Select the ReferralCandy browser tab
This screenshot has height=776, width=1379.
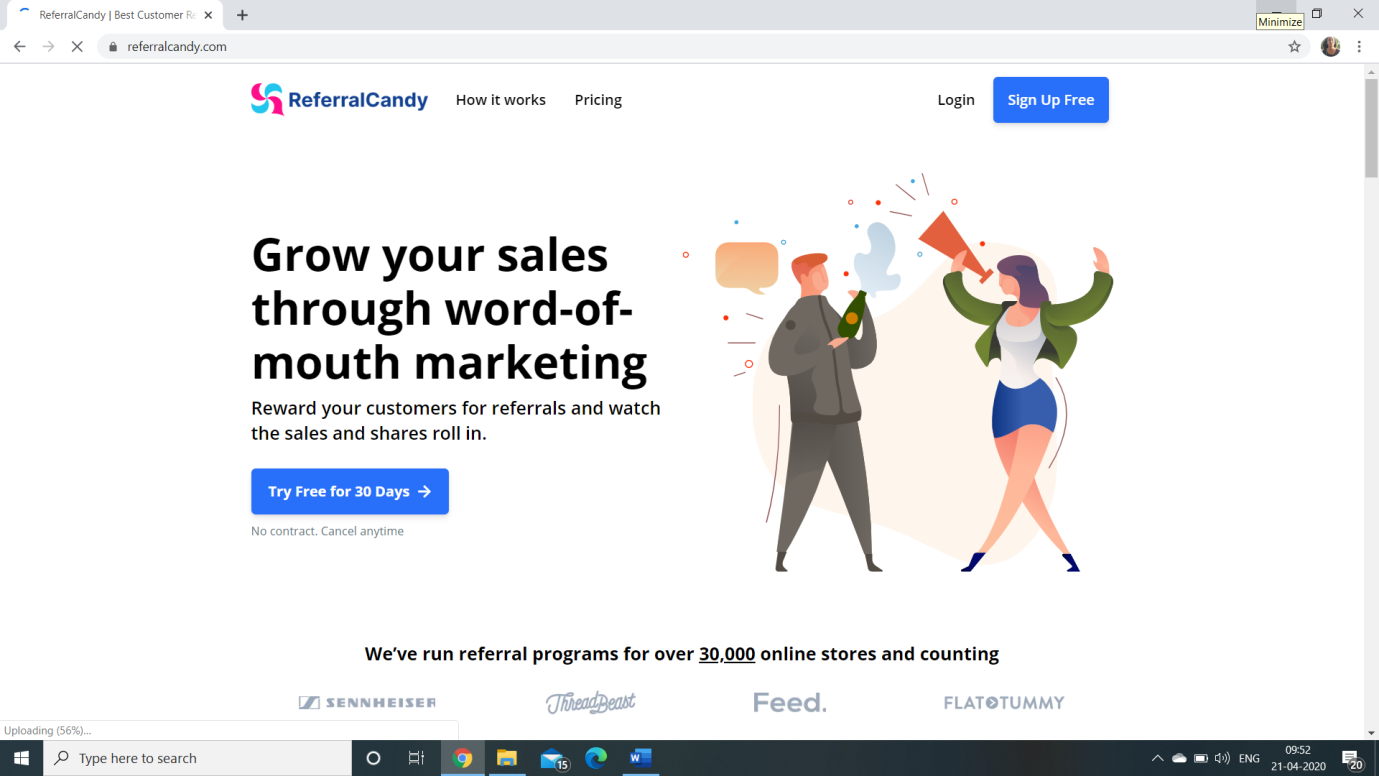tap(115, 15)
